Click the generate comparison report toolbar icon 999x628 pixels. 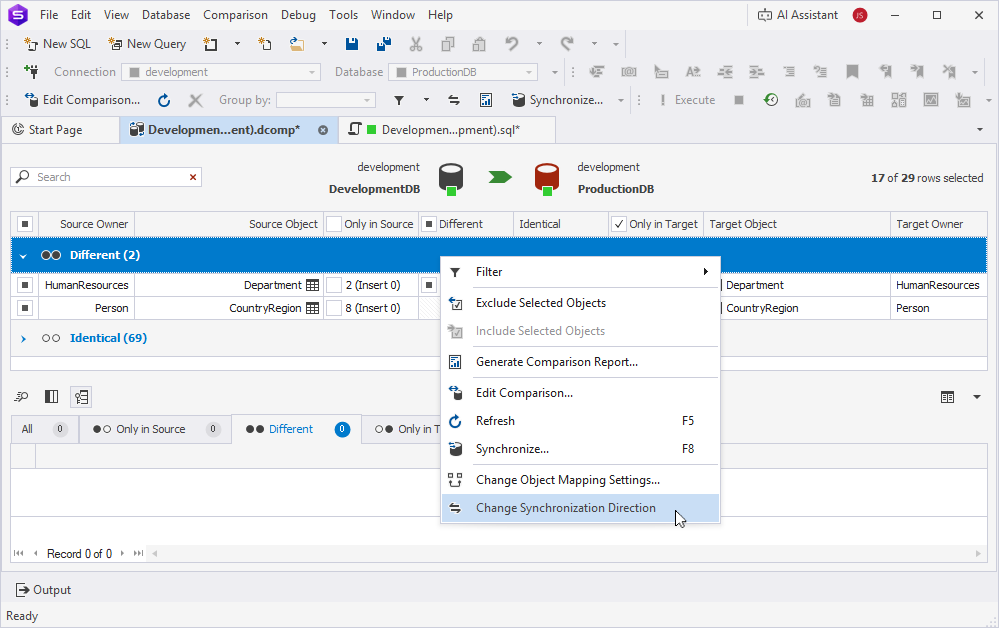(x=486, y=100)
